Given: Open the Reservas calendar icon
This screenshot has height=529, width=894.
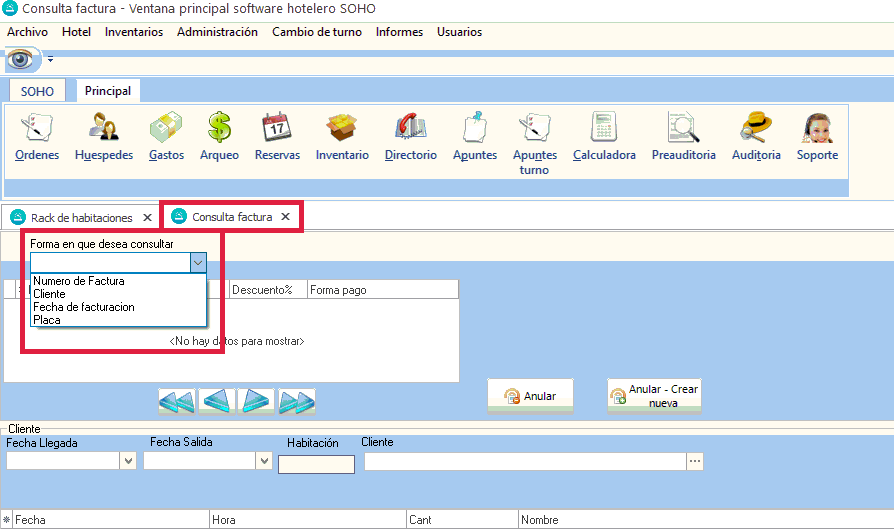Looking at the screenshot, I should 277,129.
